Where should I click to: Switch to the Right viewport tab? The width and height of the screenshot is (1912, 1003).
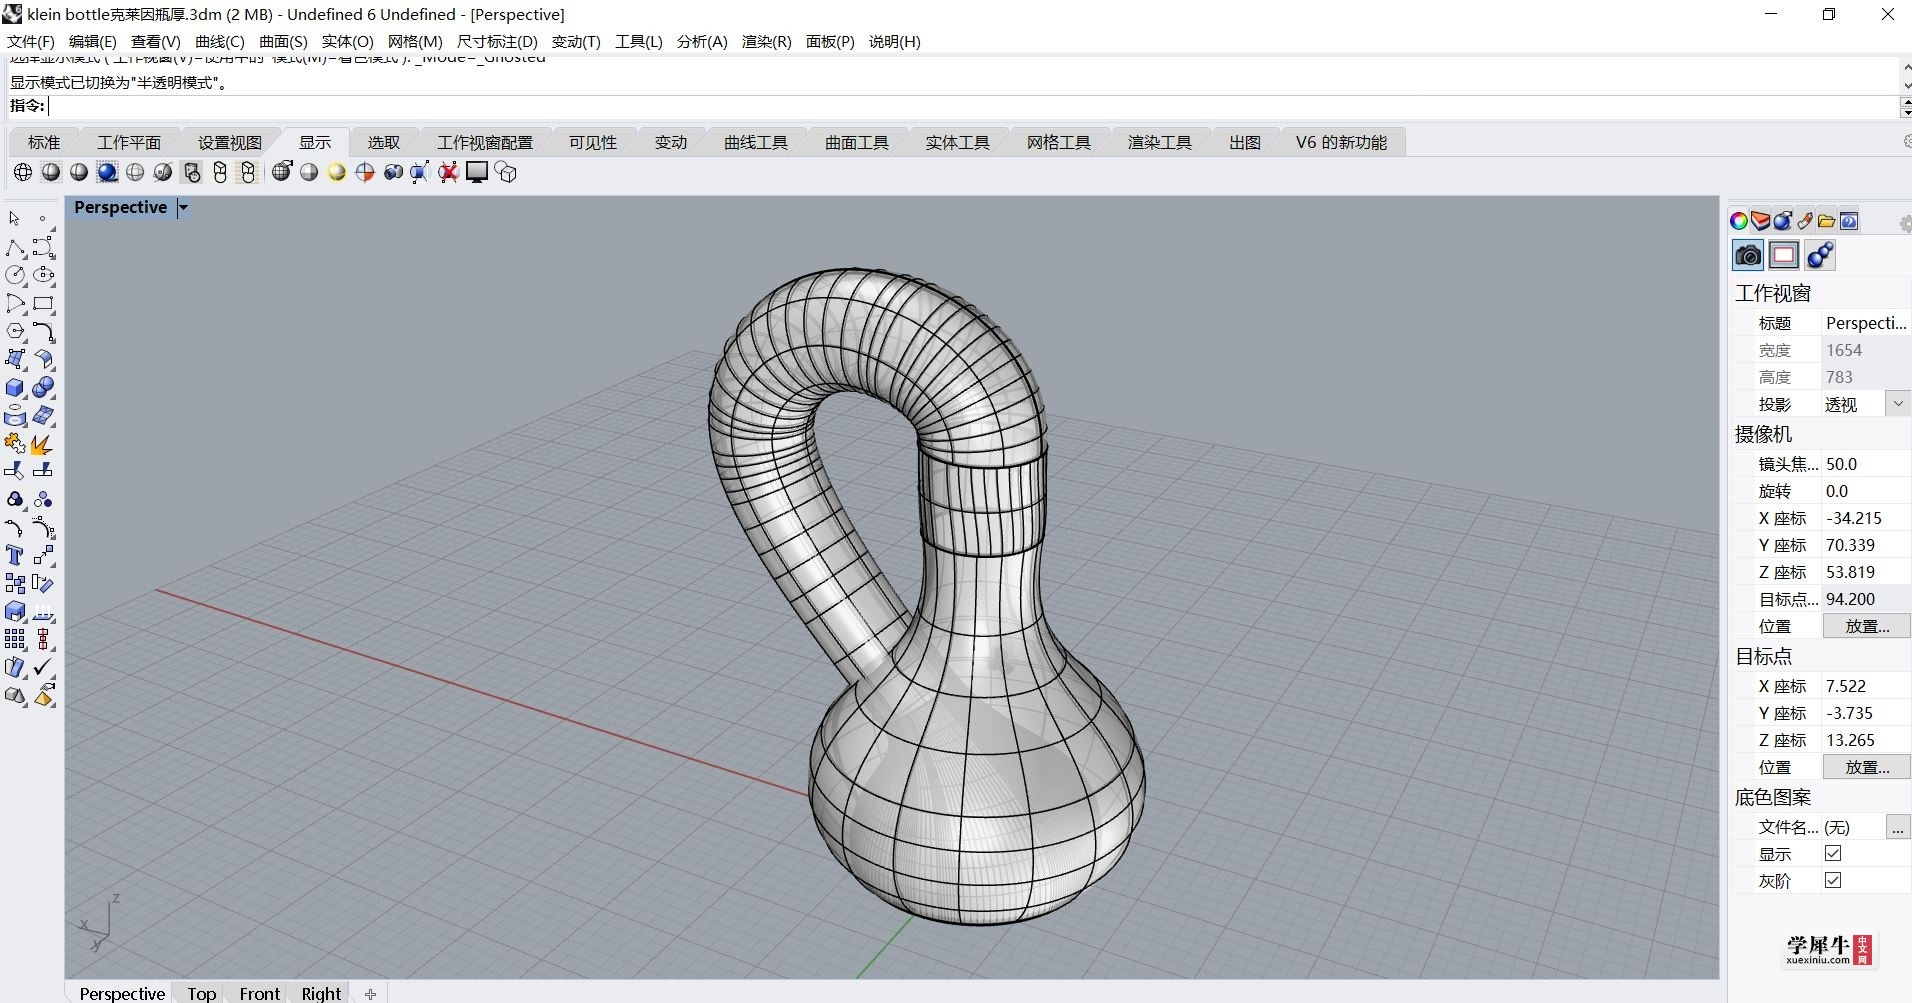321,993
